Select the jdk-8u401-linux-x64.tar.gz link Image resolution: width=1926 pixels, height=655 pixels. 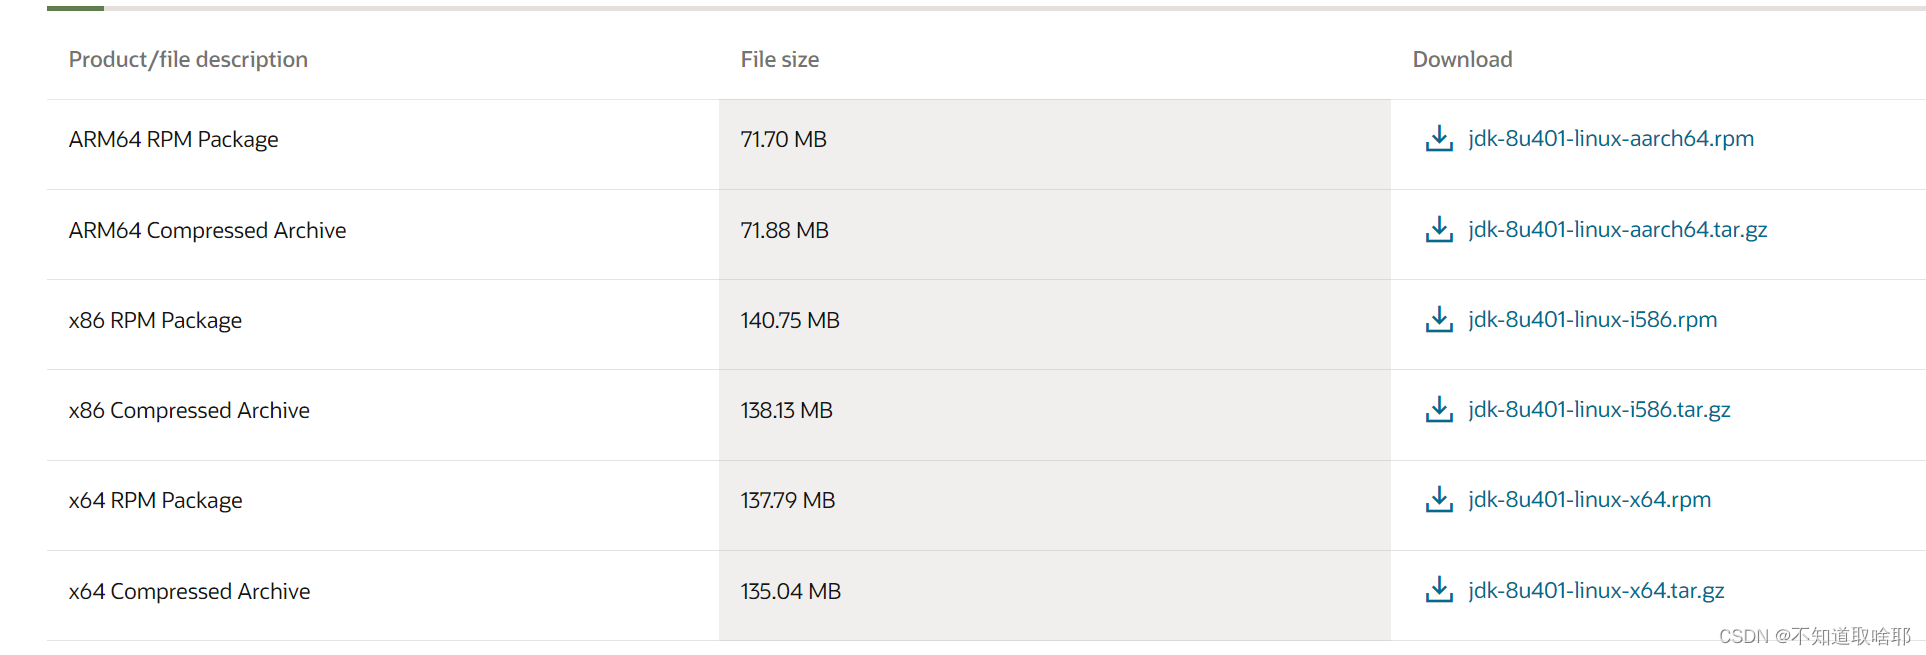[x=1596, y=591]
